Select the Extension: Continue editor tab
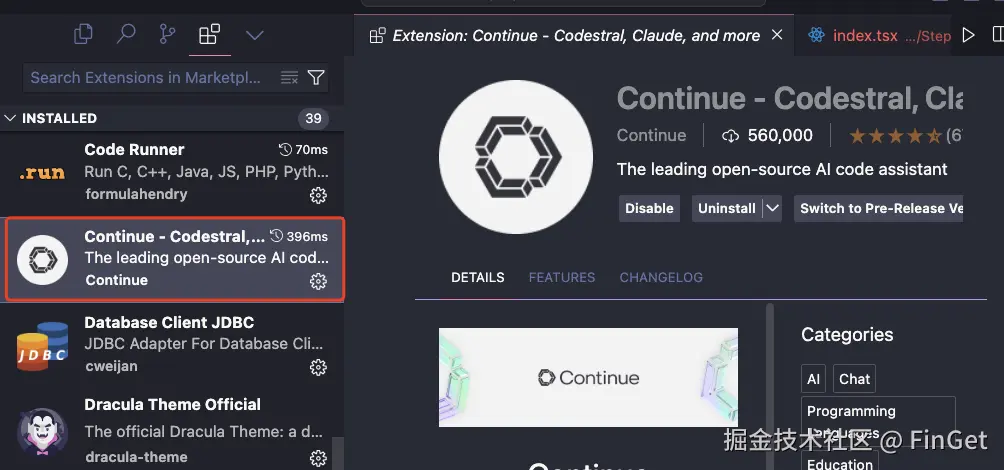1004x470 pixels. [575, 35]
